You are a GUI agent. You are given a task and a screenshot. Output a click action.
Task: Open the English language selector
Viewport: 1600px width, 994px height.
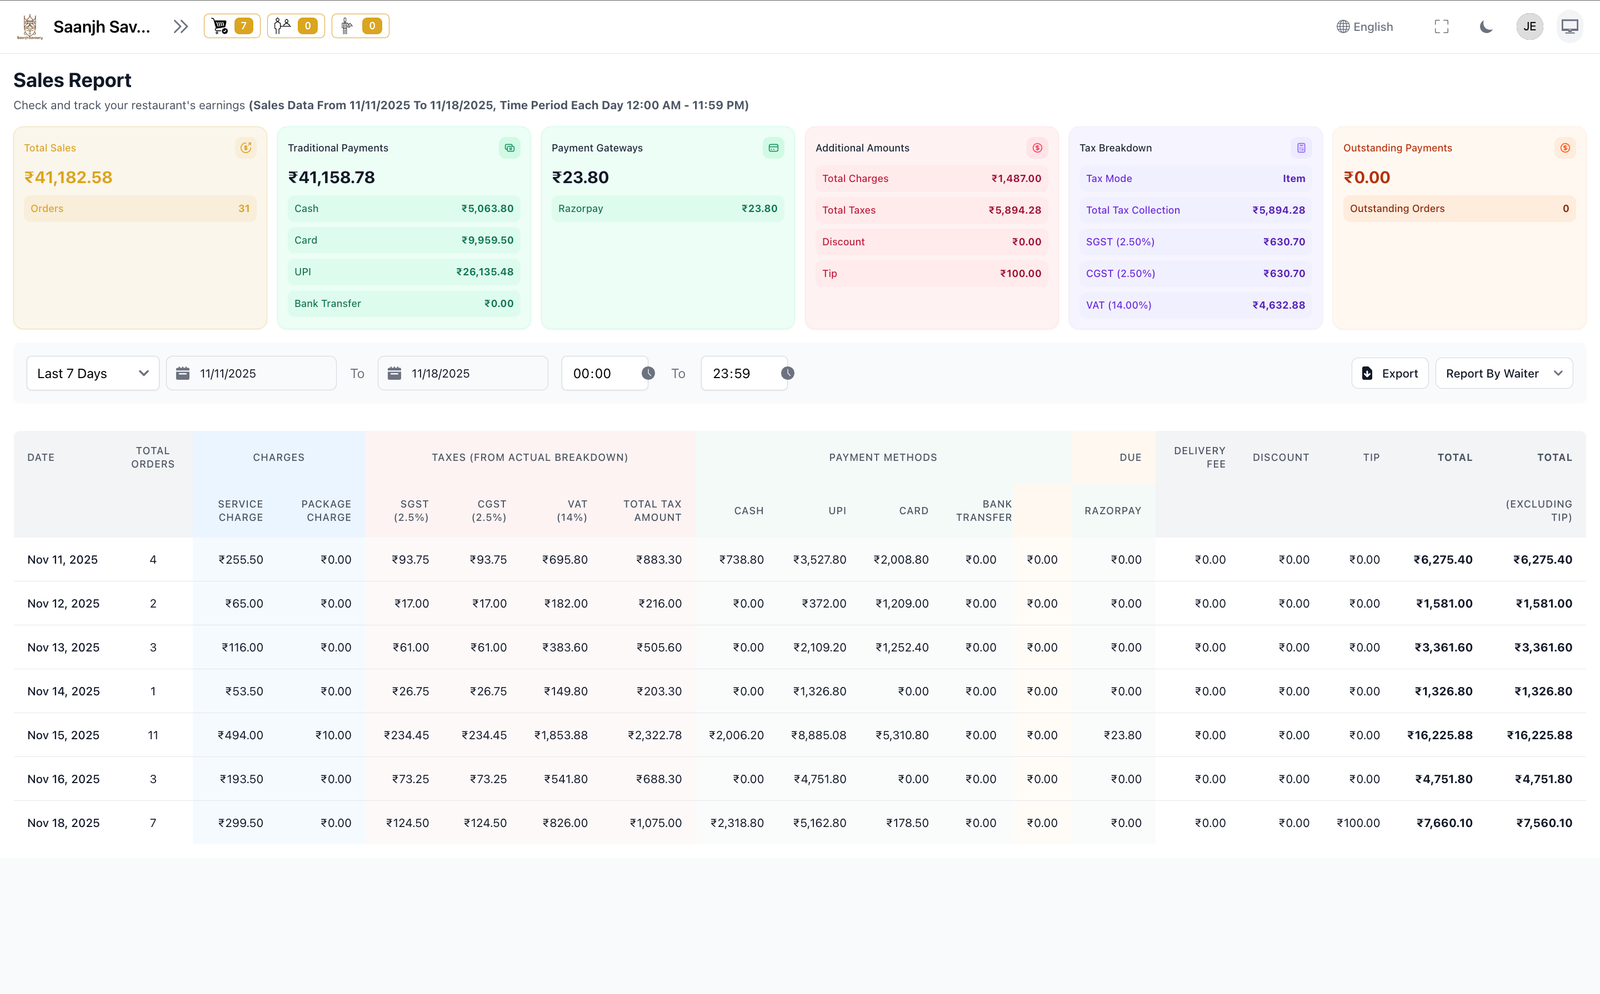click(x=1365, y=27)
